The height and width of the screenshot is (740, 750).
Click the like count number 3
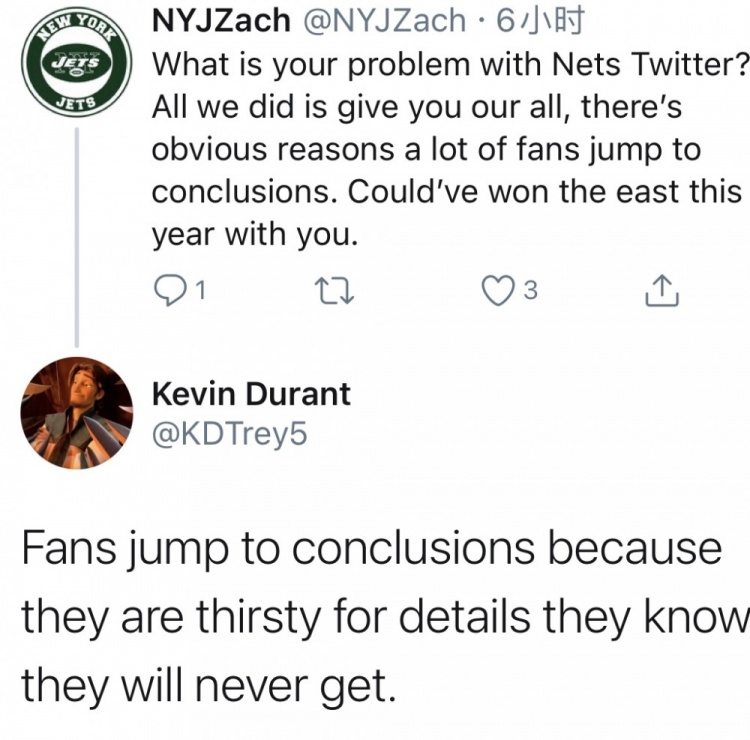point(530,291)
